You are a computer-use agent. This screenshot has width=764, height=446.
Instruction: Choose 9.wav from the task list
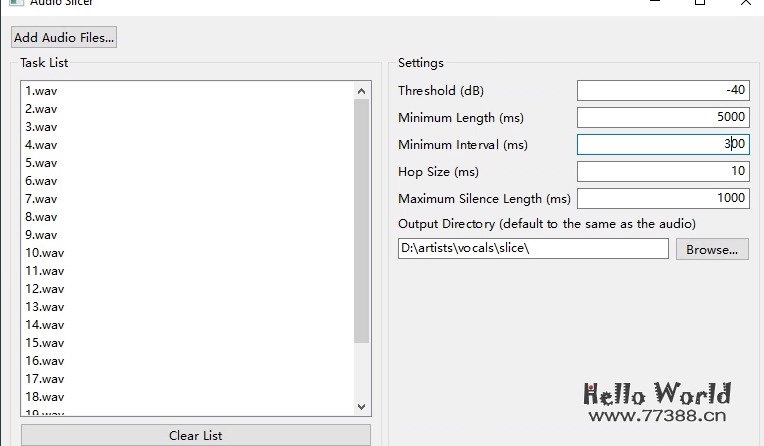[x=42, y=235]
